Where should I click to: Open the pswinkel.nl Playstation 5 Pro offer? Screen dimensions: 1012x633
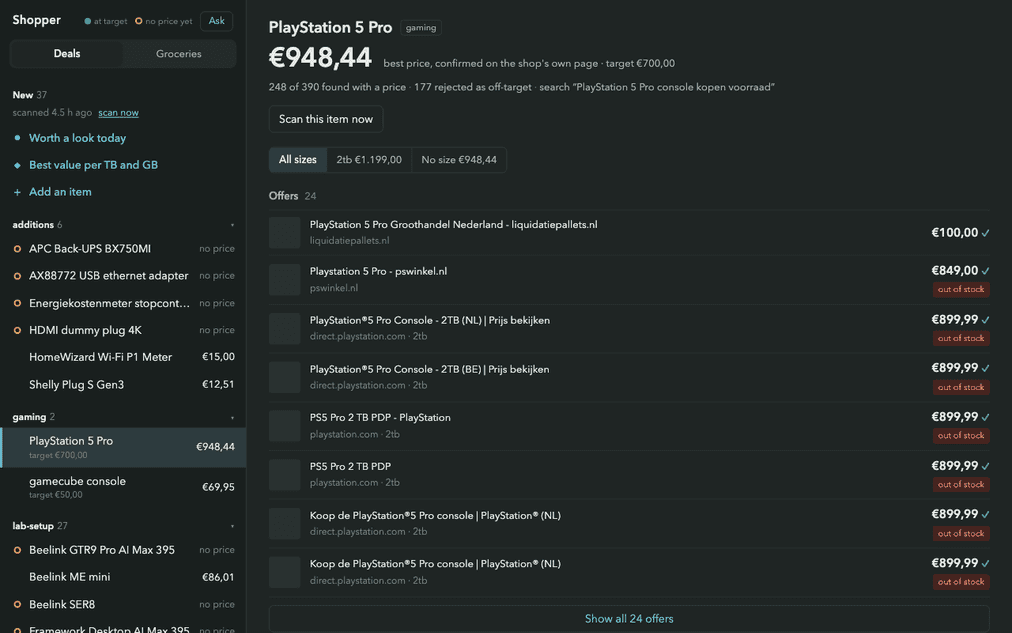629,279
